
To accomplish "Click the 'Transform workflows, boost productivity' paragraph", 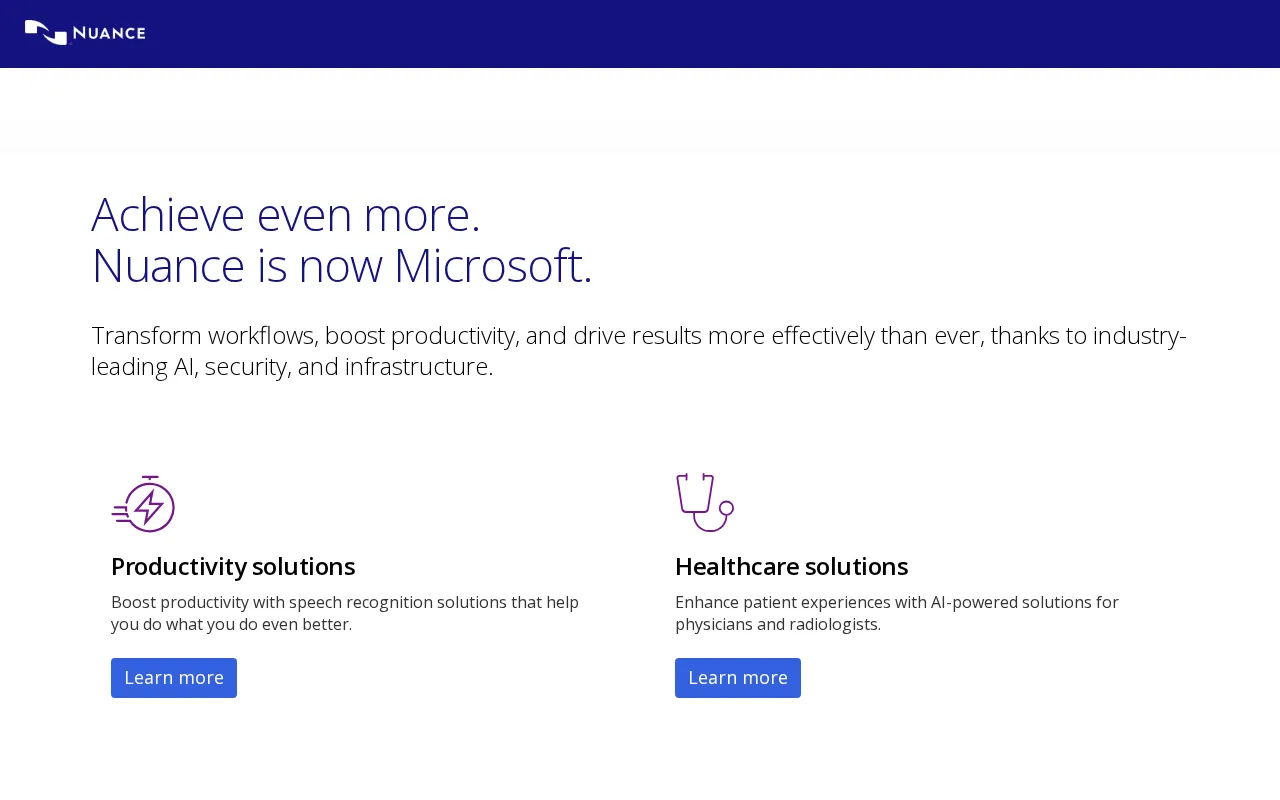I will click(x=639, y=350).
